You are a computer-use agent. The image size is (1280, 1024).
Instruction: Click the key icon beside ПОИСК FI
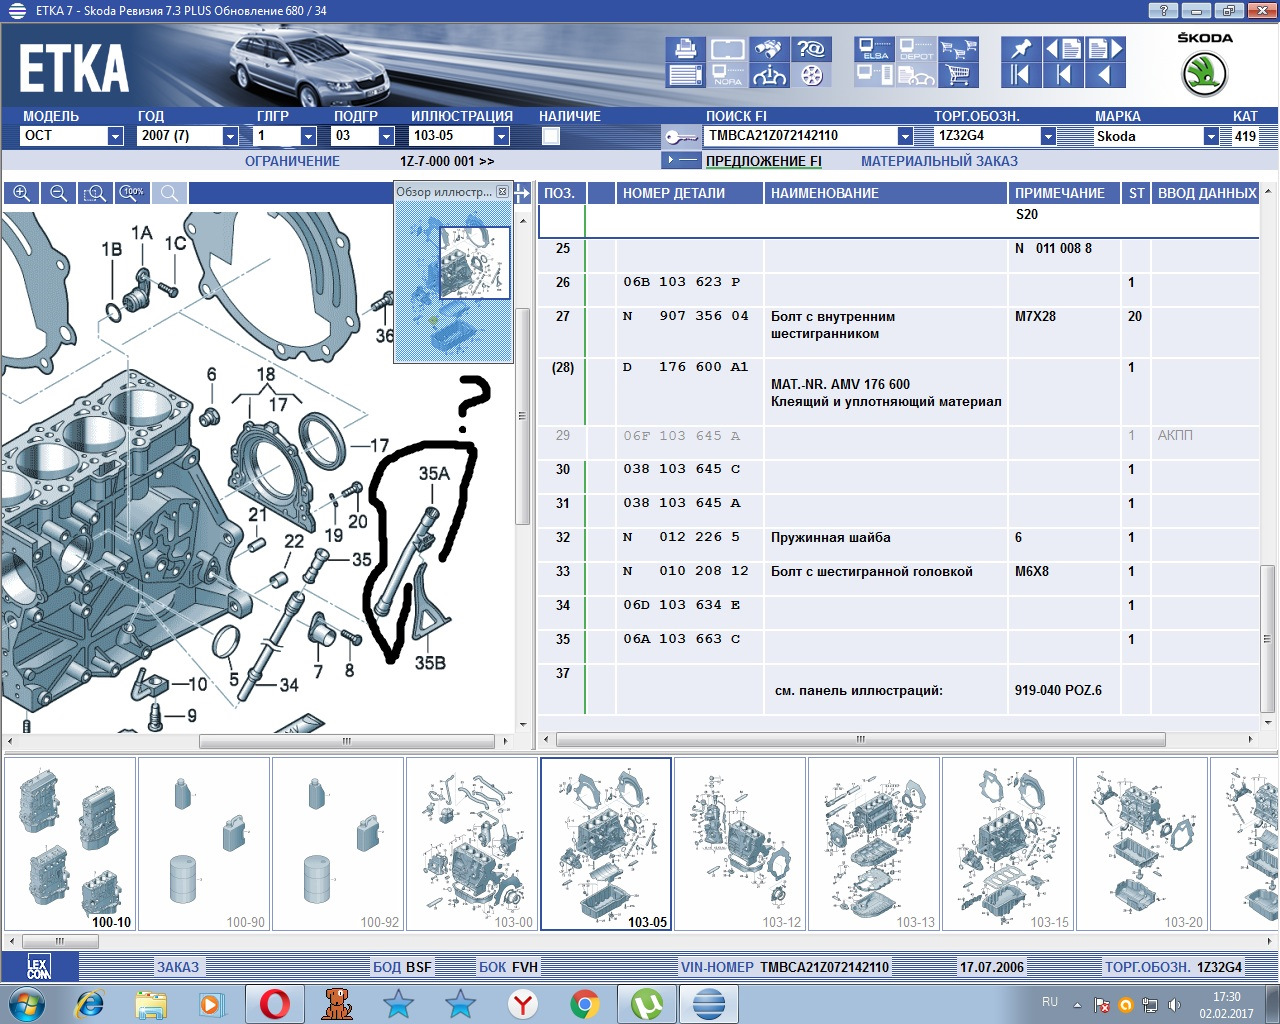click(680, 136)
